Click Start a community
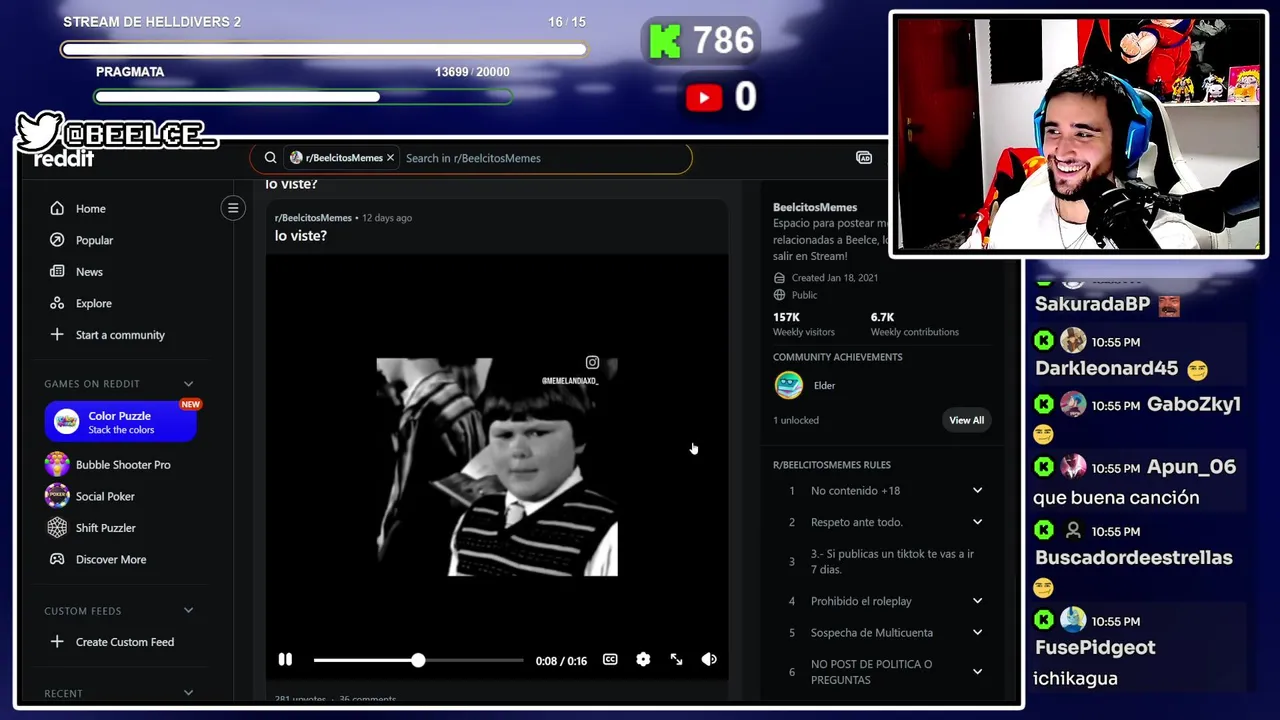Screen dimensions: 1280x720 (120, 335)
